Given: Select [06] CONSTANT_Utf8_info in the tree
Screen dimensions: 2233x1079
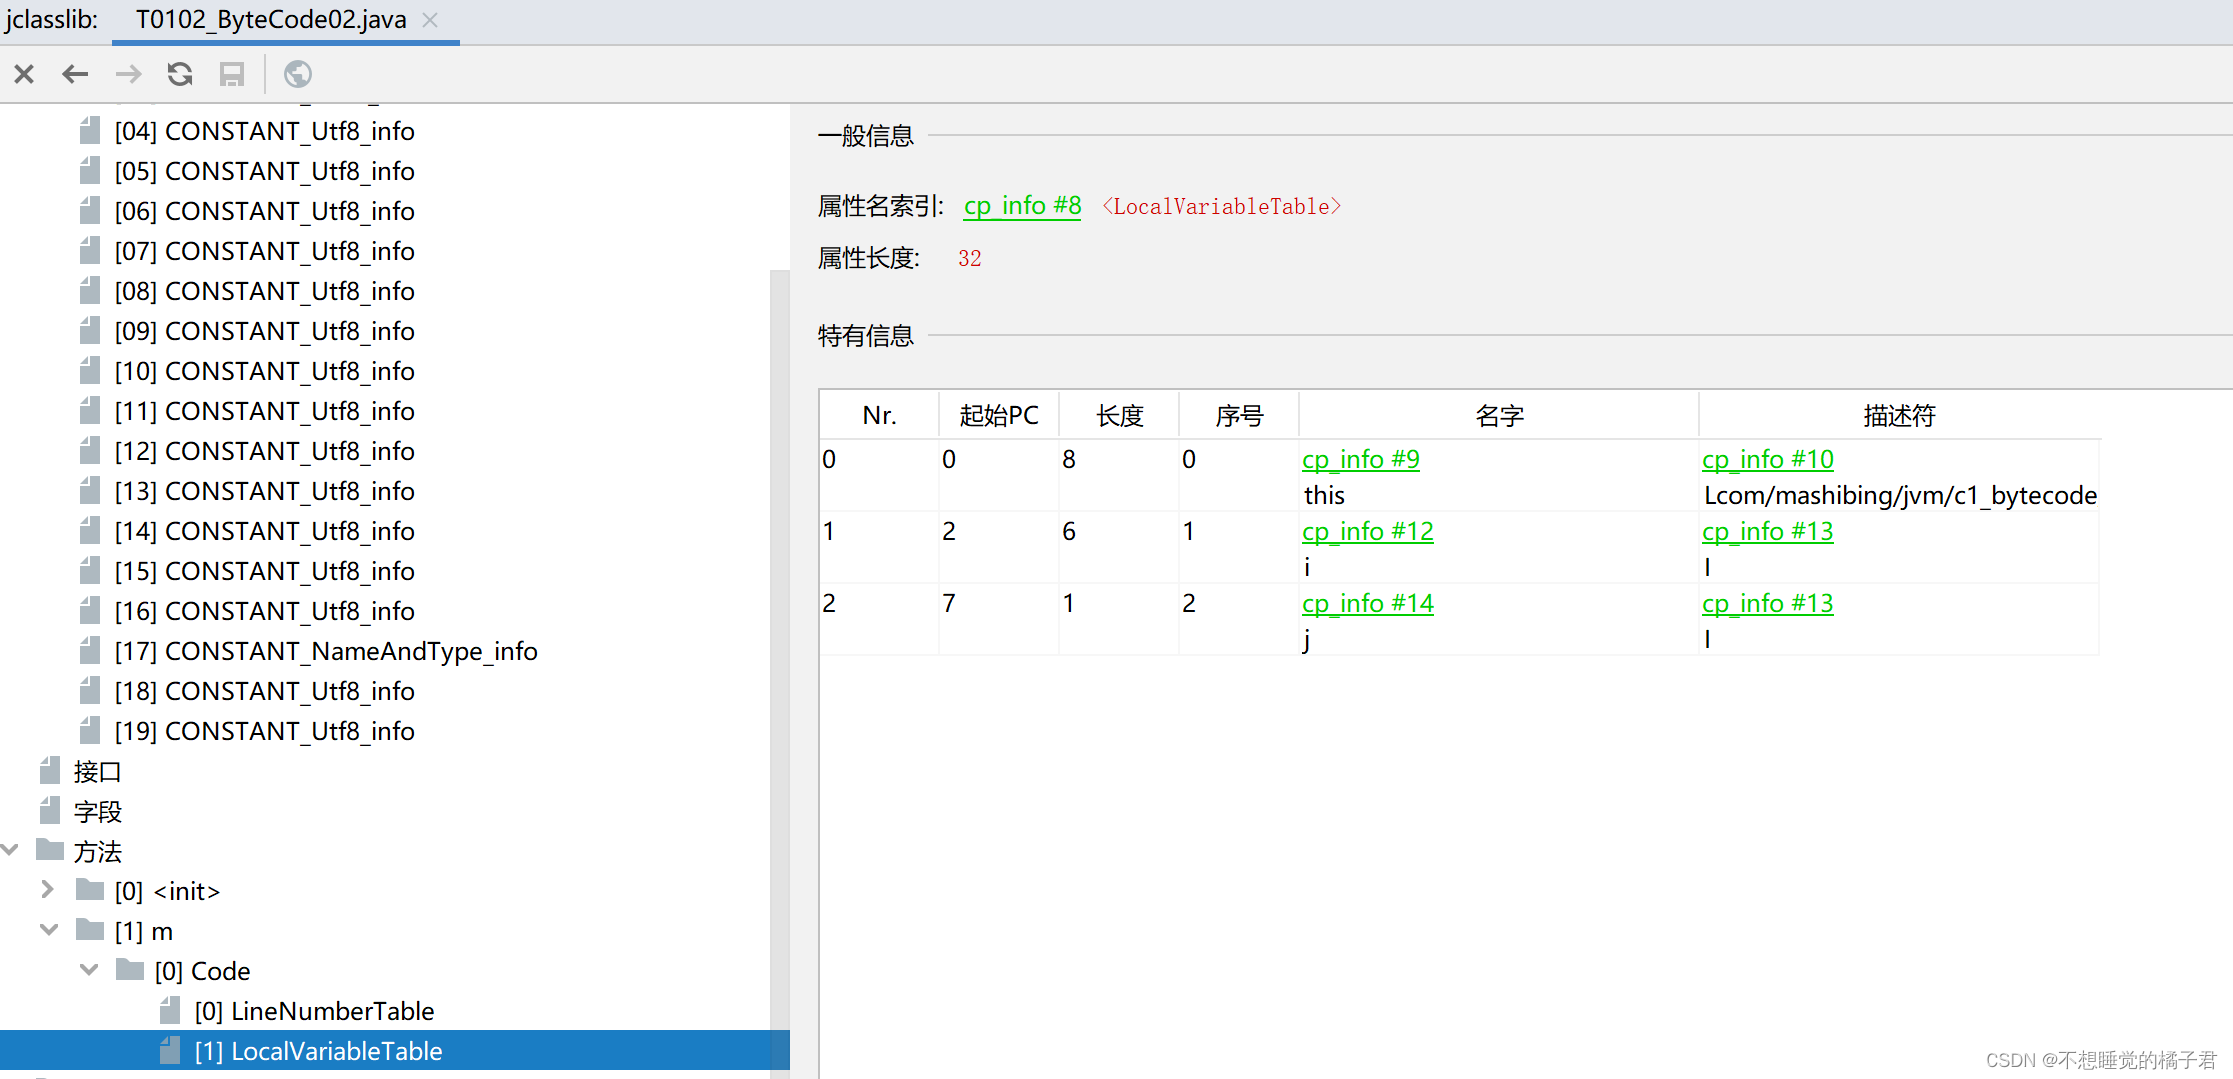Looking at the screenshot, I should click(264, 211).
